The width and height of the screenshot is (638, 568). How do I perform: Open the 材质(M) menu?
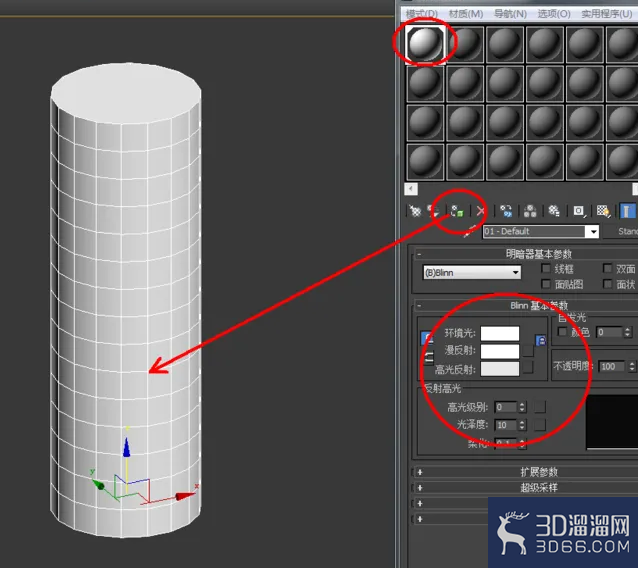click(466, 14)
